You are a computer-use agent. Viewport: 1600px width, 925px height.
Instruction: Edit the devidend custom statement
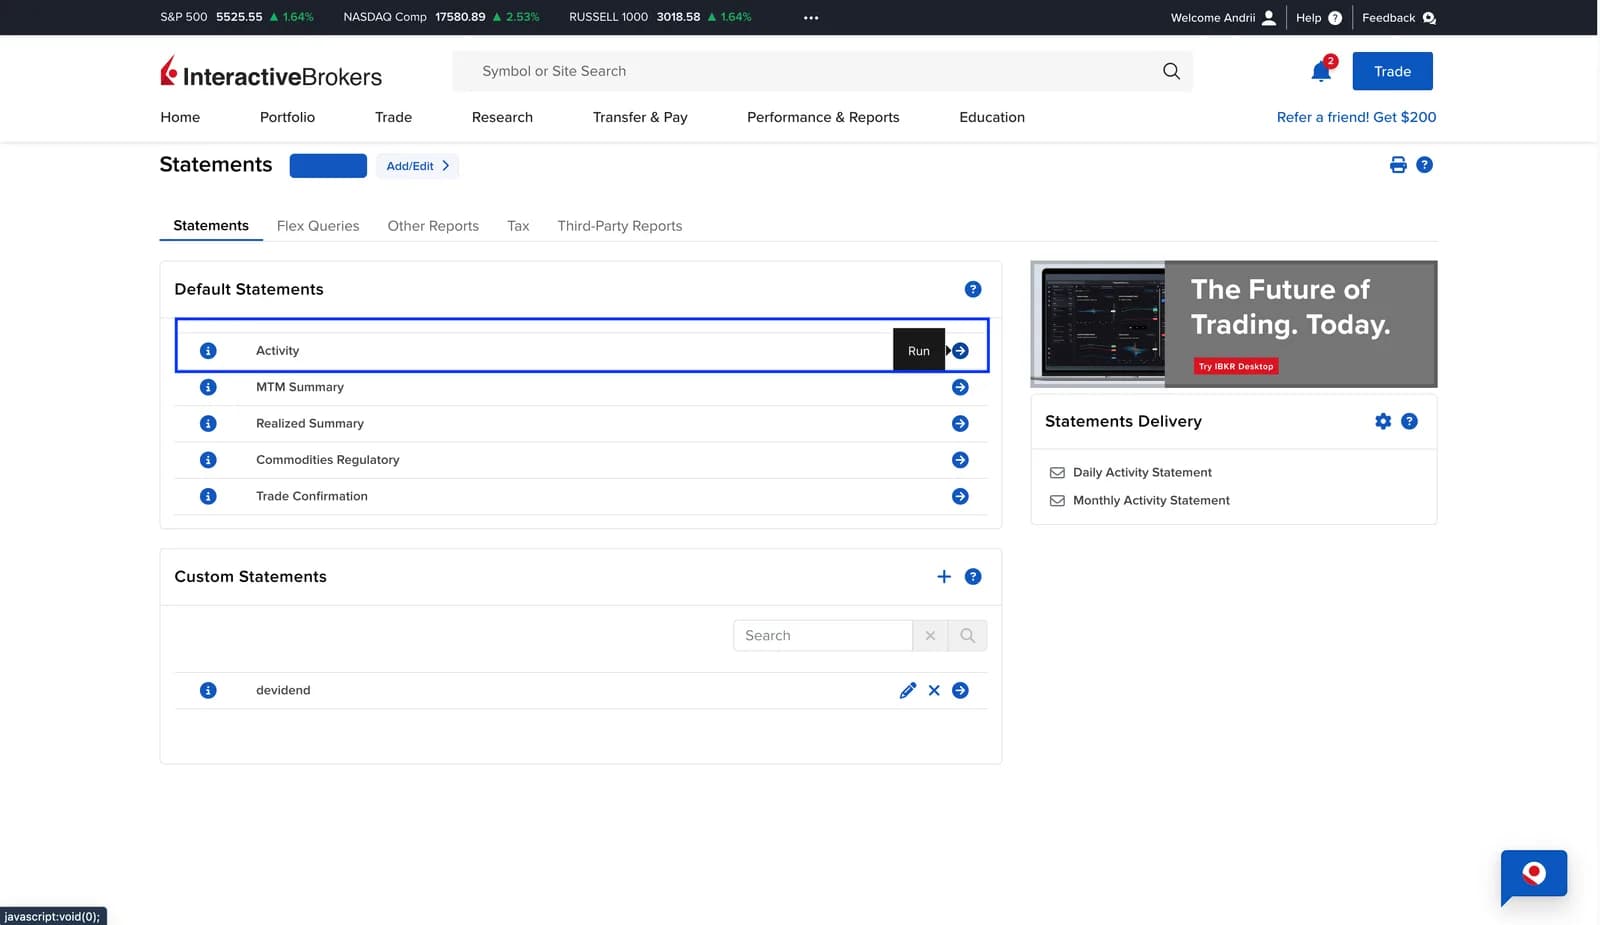pos(907,690)
